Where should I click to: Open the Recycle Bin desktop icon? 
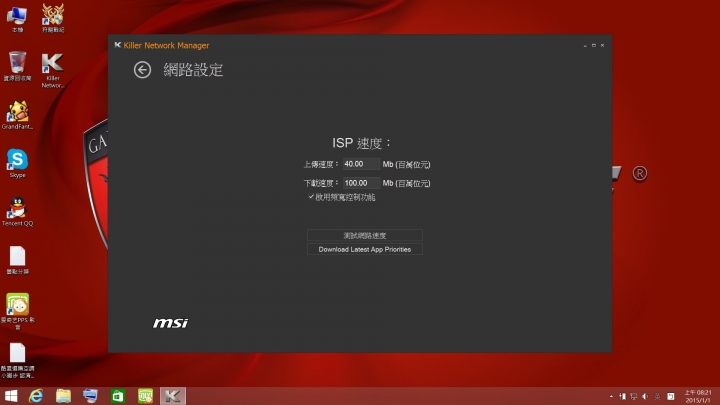coord(17,66)
